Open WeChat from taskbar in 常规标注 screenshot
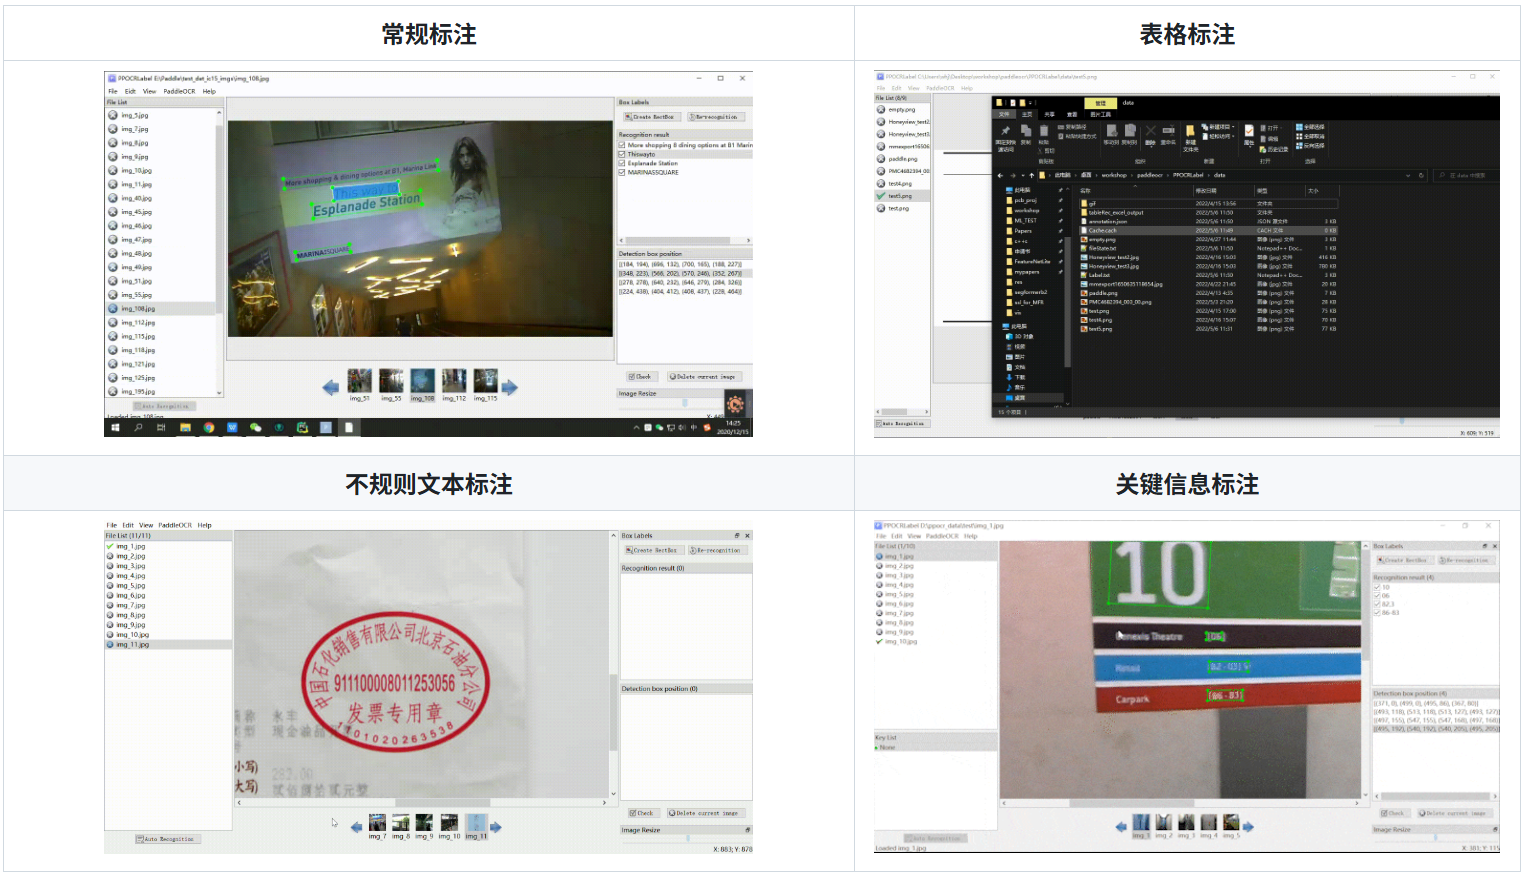Screen dimensions: 1525x877 pyautogui.click(x=255, y=428)
